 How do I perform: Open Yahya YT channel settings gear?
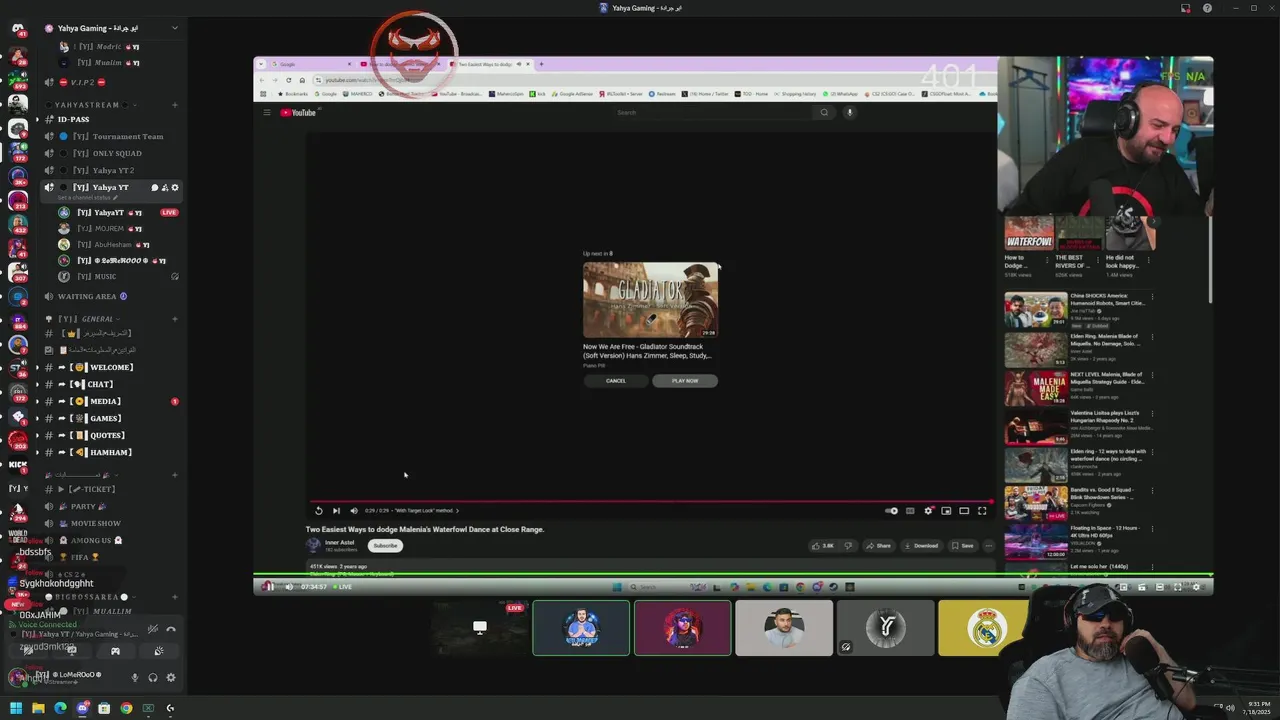pyautogui.click(x=175, y=188)
